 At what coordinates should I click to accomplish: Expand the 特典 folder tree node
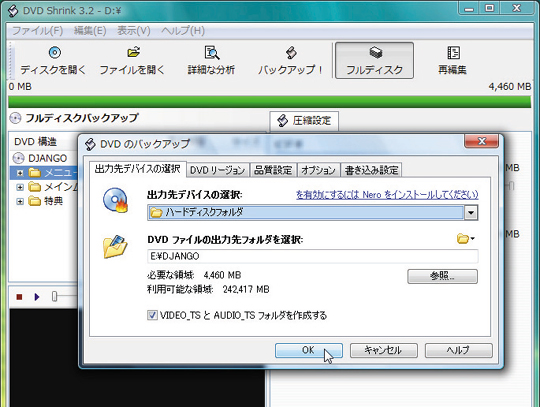tap(20, 201)
